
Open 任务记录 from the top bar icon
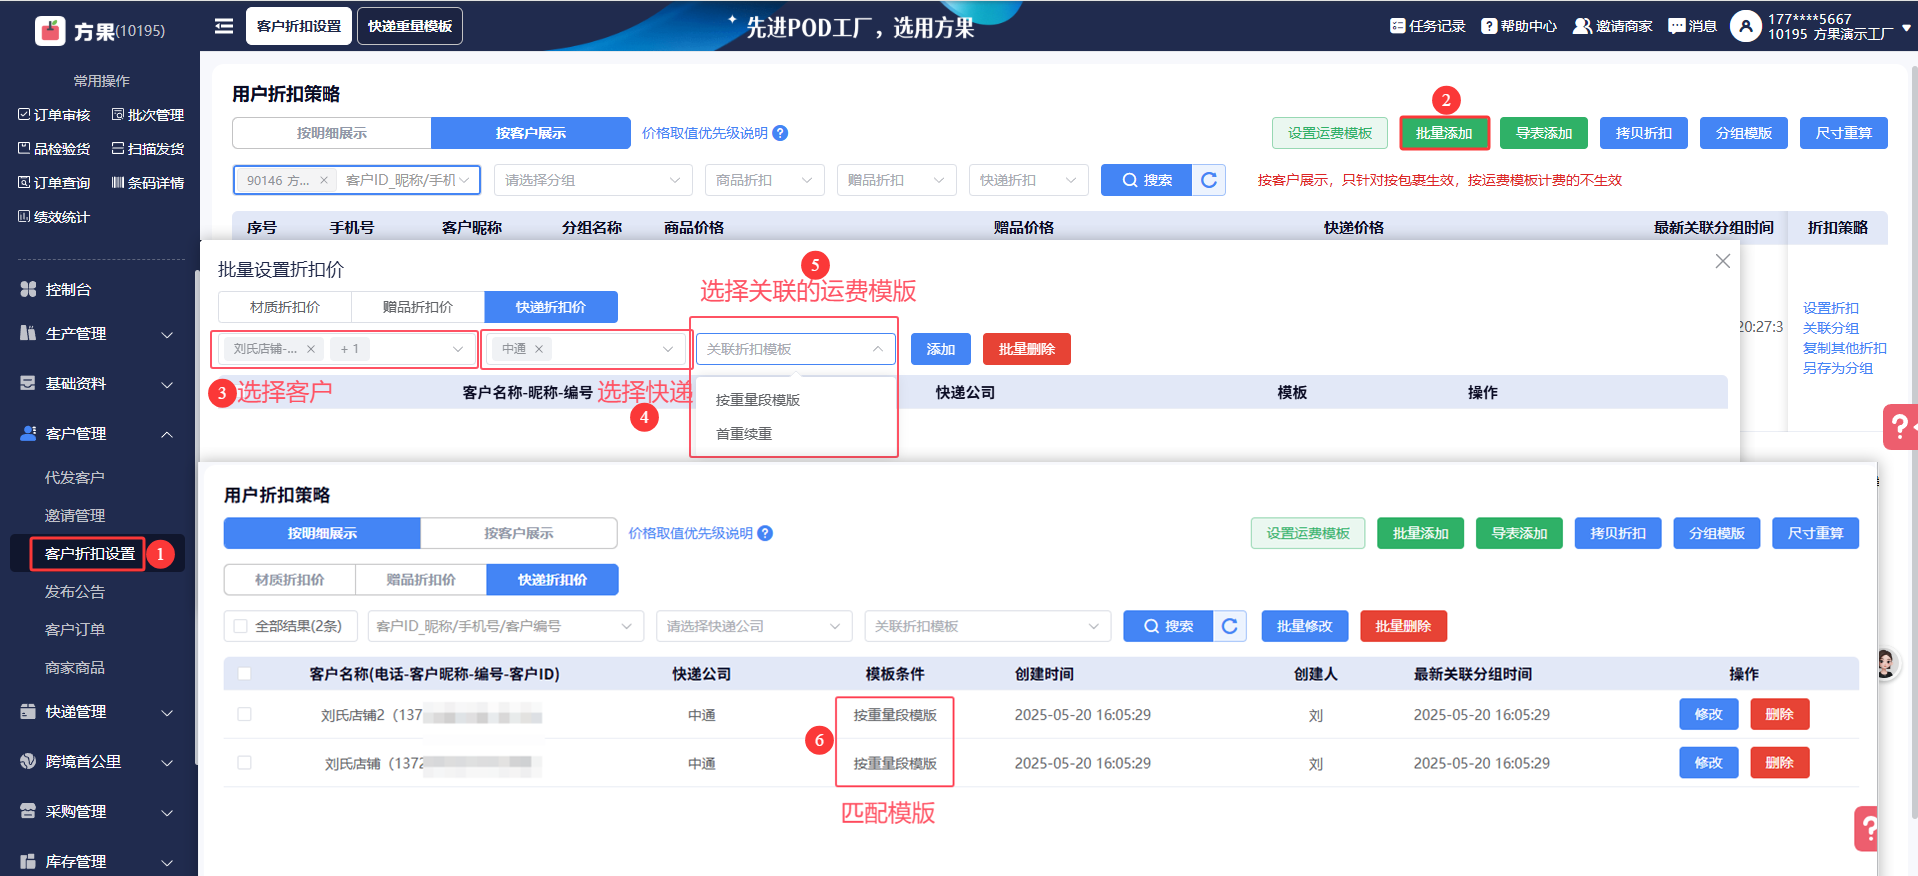click(1397, 26)
